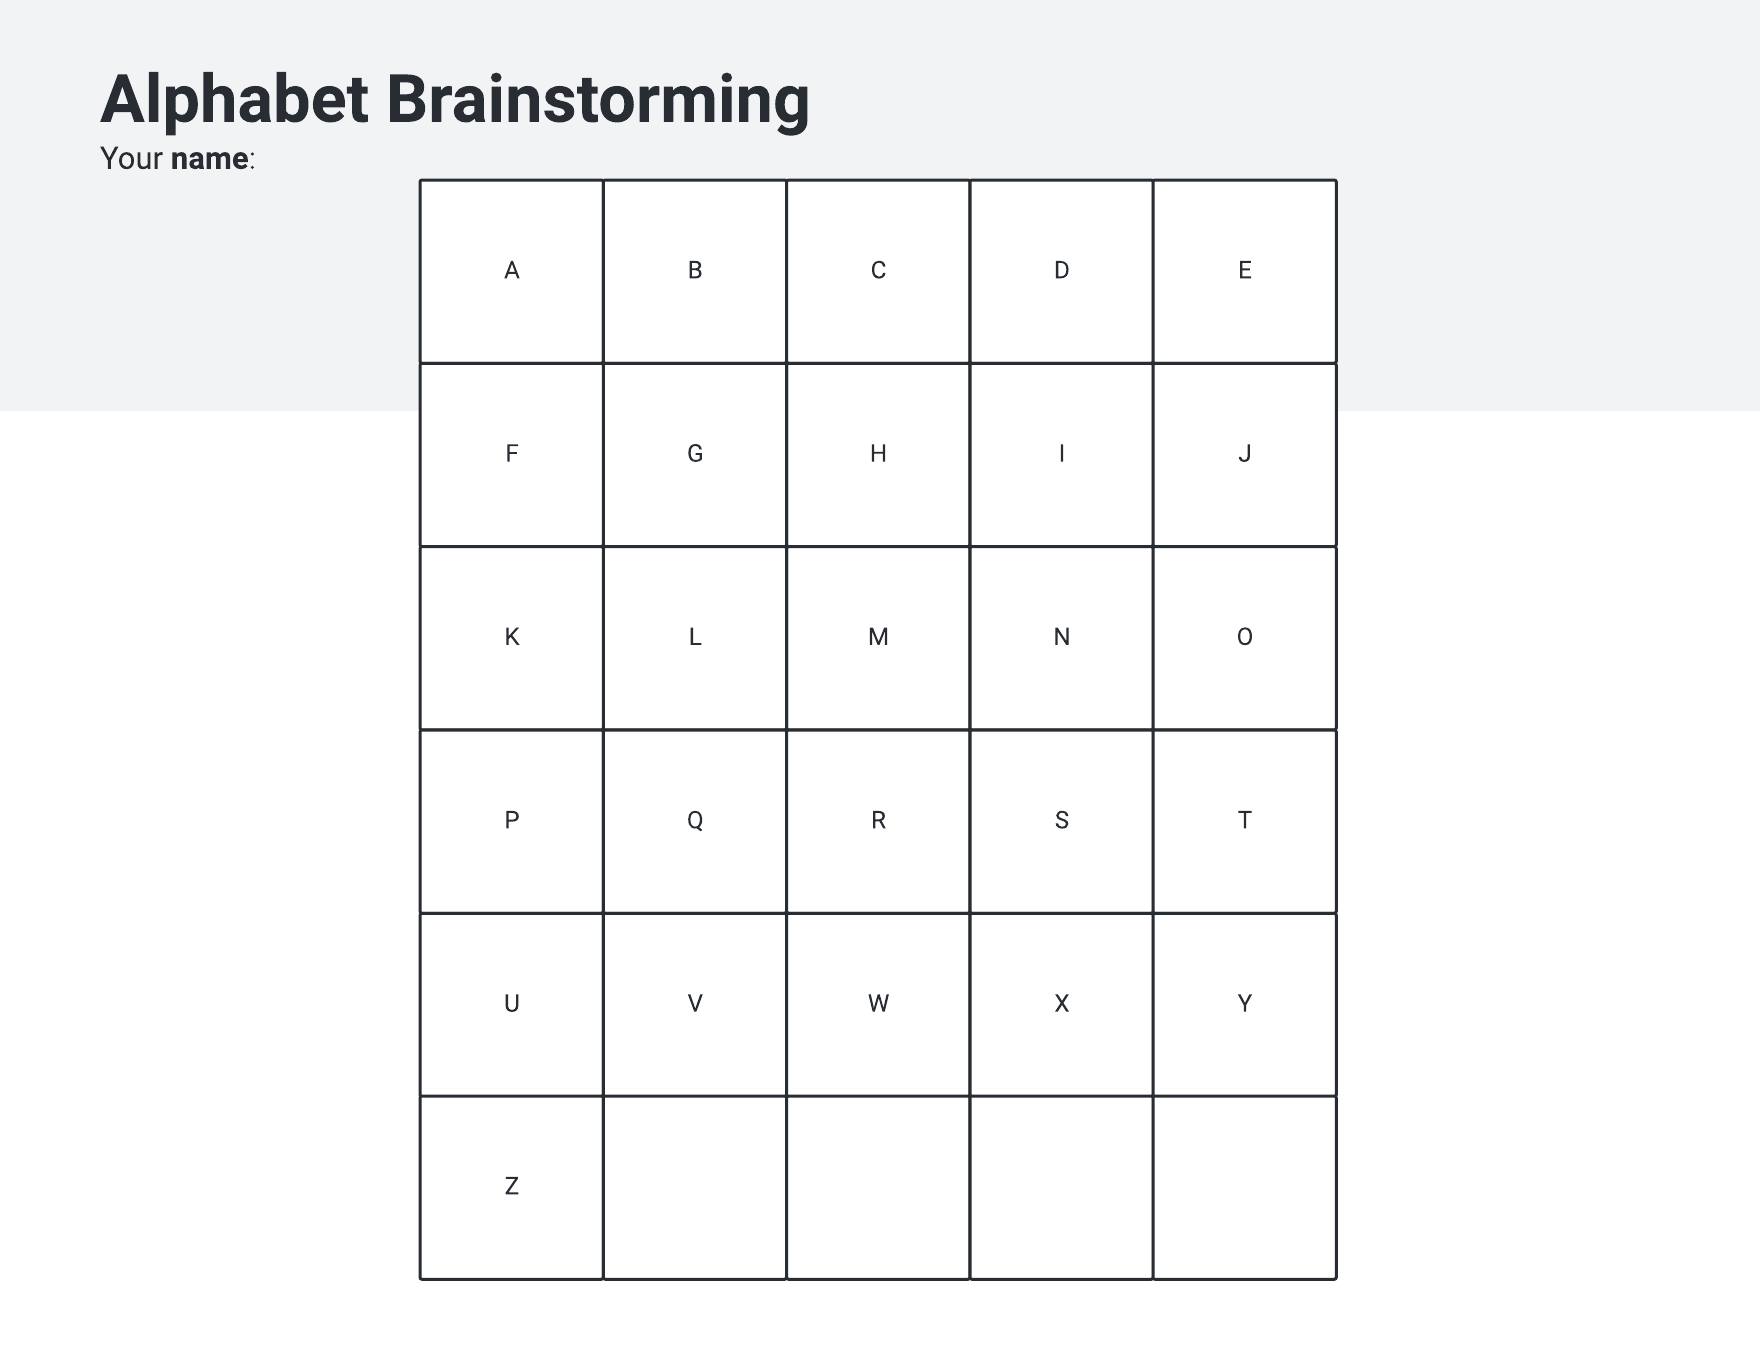Select the cell marked G
1760x1360 pixels.
[x=695, y=454]
